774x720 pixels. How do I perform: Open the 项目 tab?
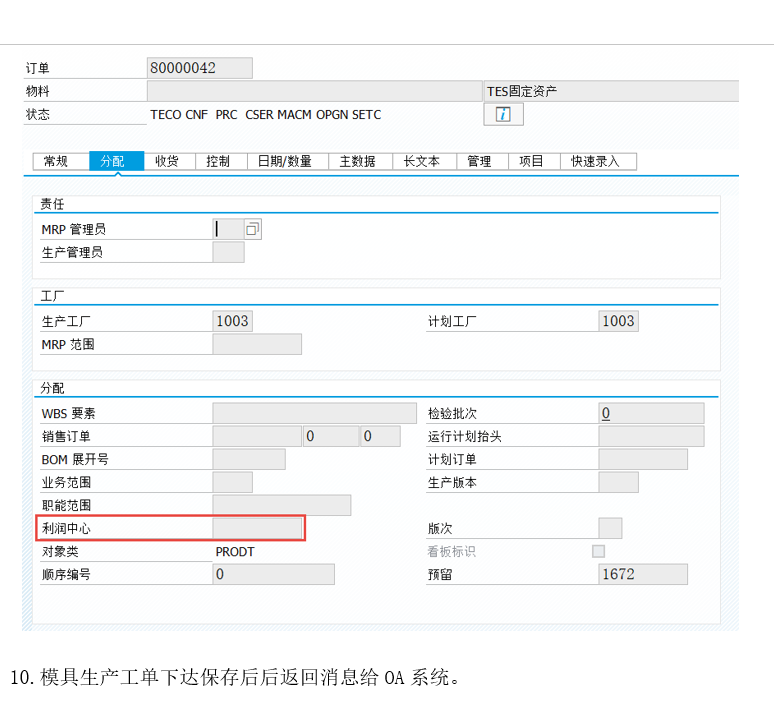click(534, 161)
